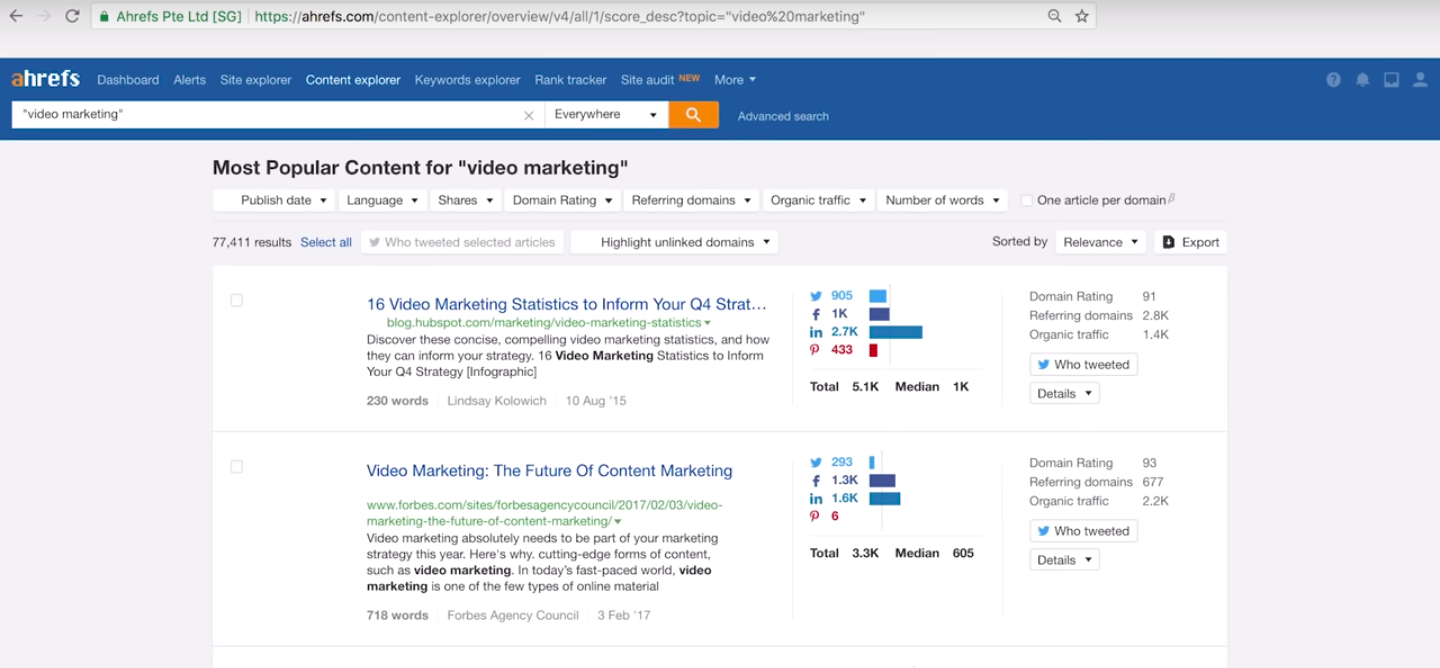Click the LinkedIn icon beside 2.7K
This screenshot has width=1440, height=668.
[816, 332]
